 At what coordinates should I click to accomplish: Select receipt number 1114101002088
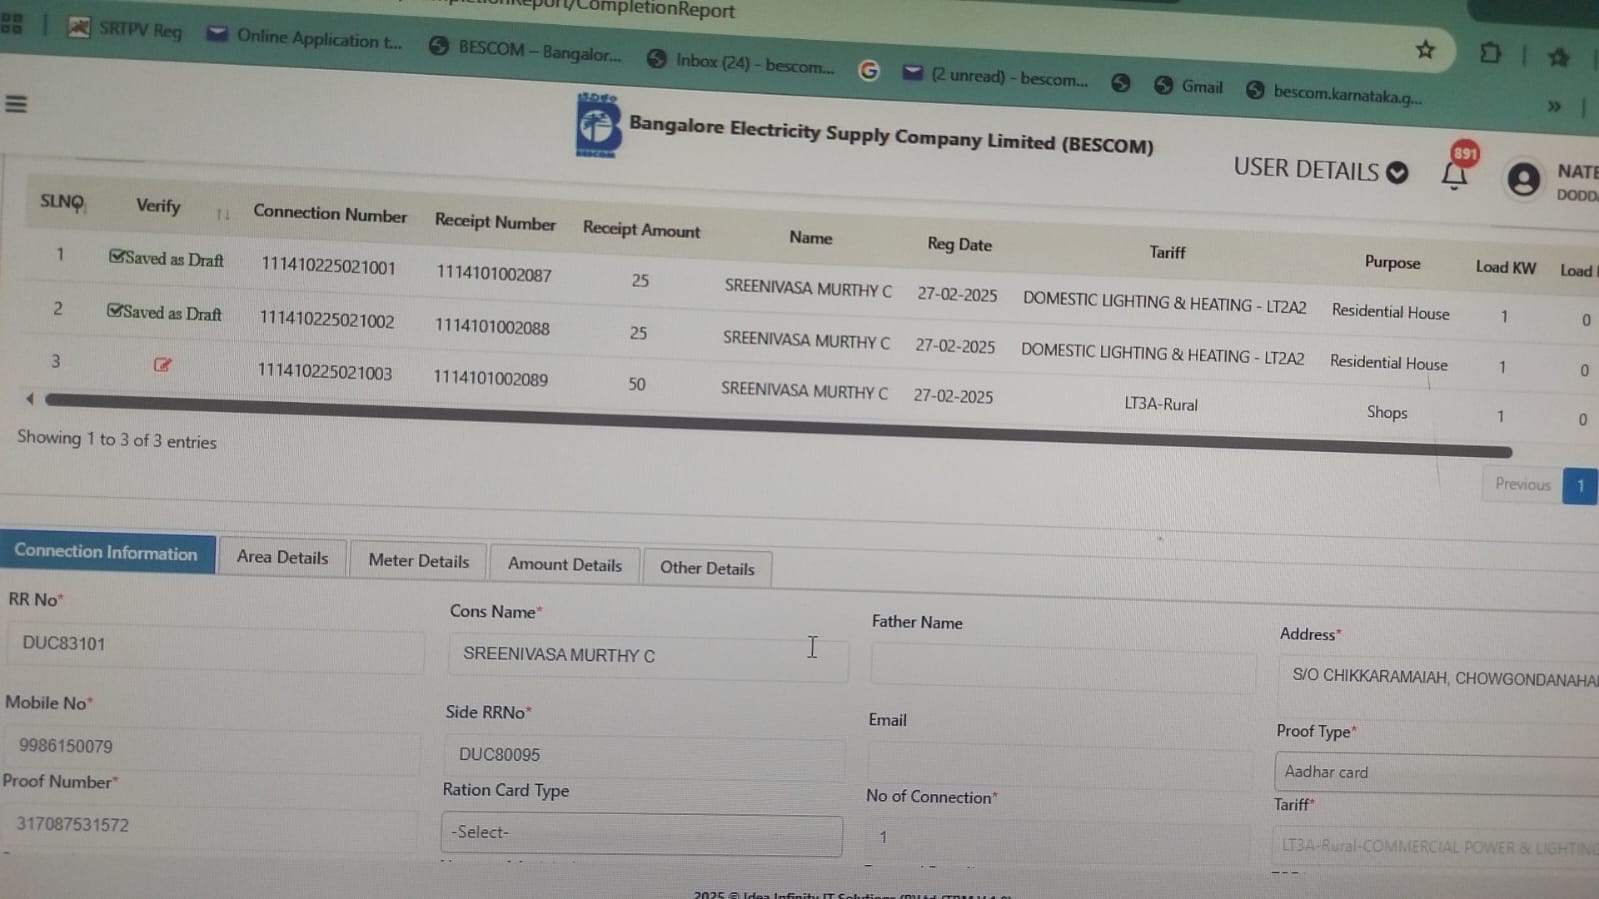point(492,327)
